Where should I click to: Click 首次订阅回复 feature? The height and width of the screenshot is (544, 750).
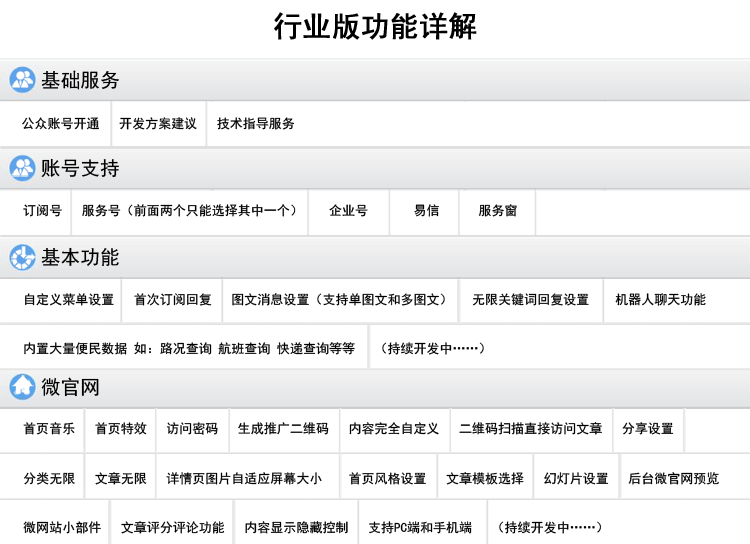(173, 300)
